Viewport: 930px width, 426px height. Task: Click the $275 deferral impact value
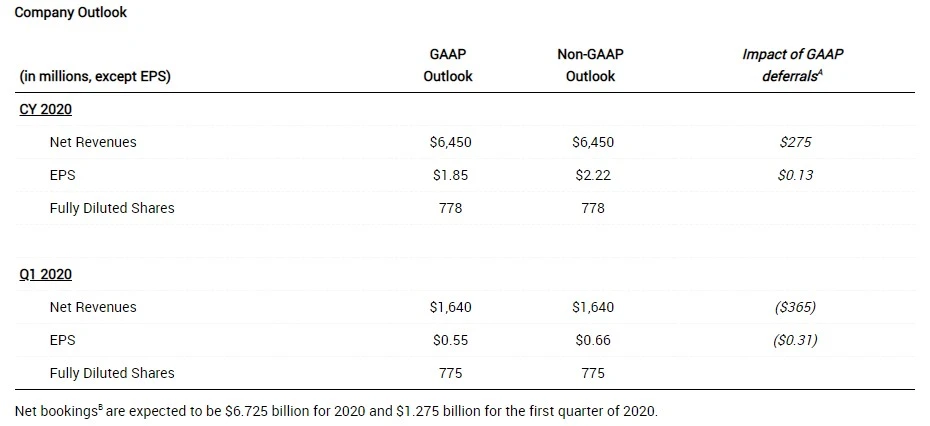point(795,142)
